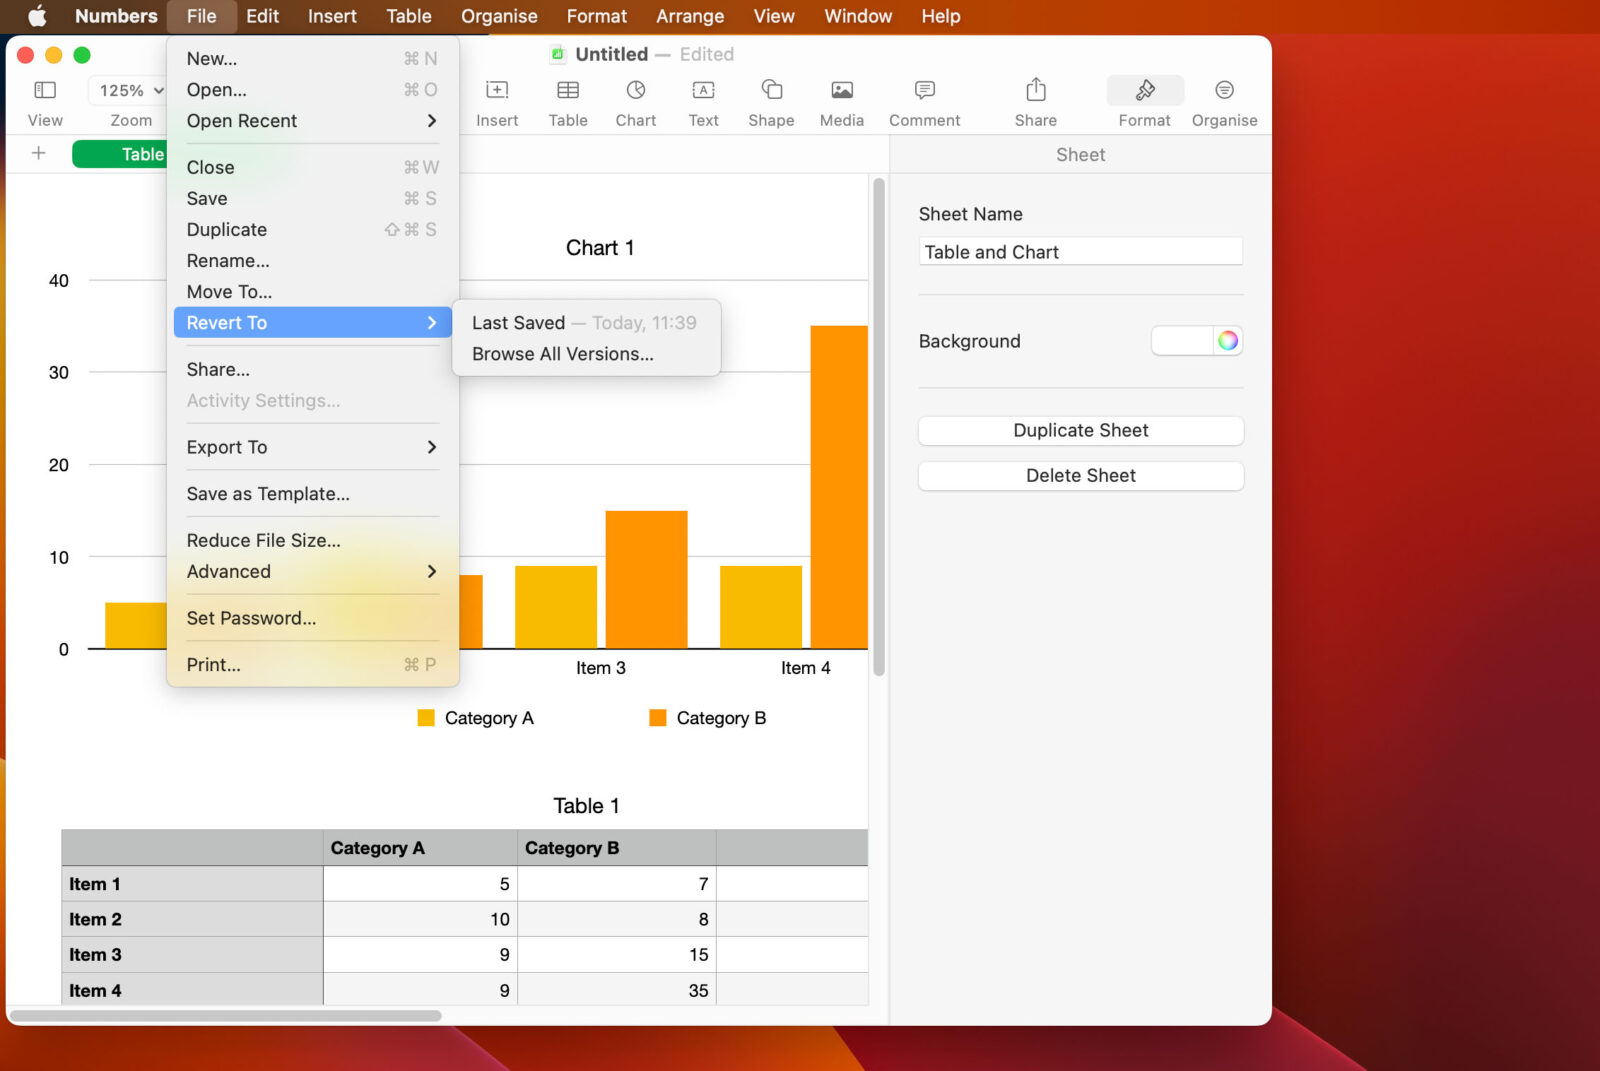
Task: Click the Share icon in the toolbar
Action: [x=1034, y=100]
